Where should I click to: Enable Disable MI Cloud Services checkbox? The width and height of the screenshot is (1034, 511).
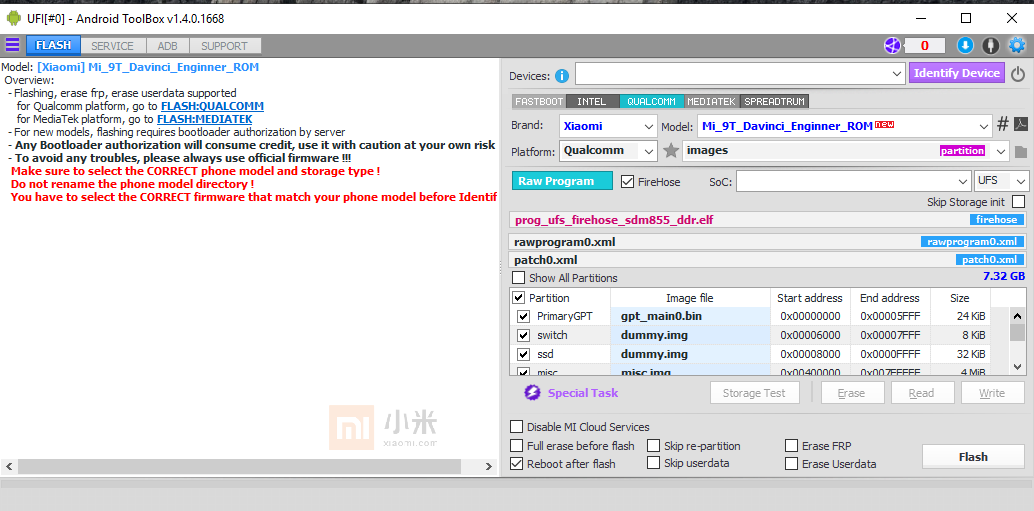(516, 427)
